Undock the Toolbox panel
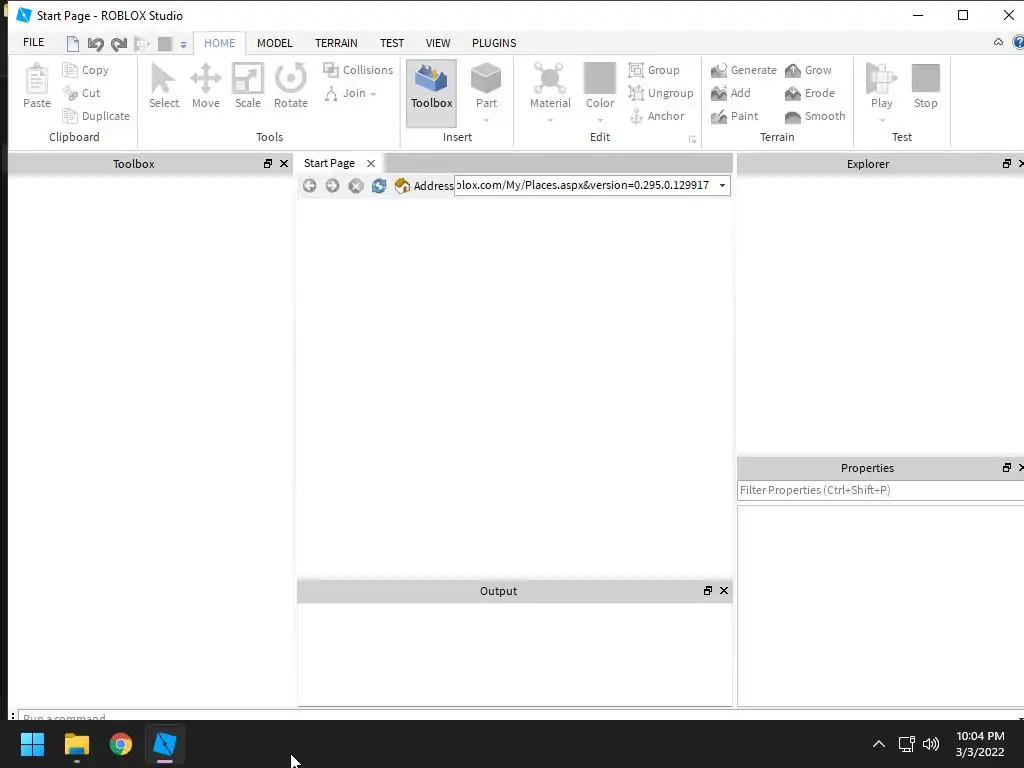 pyautogui.click(x=268, y=163)
